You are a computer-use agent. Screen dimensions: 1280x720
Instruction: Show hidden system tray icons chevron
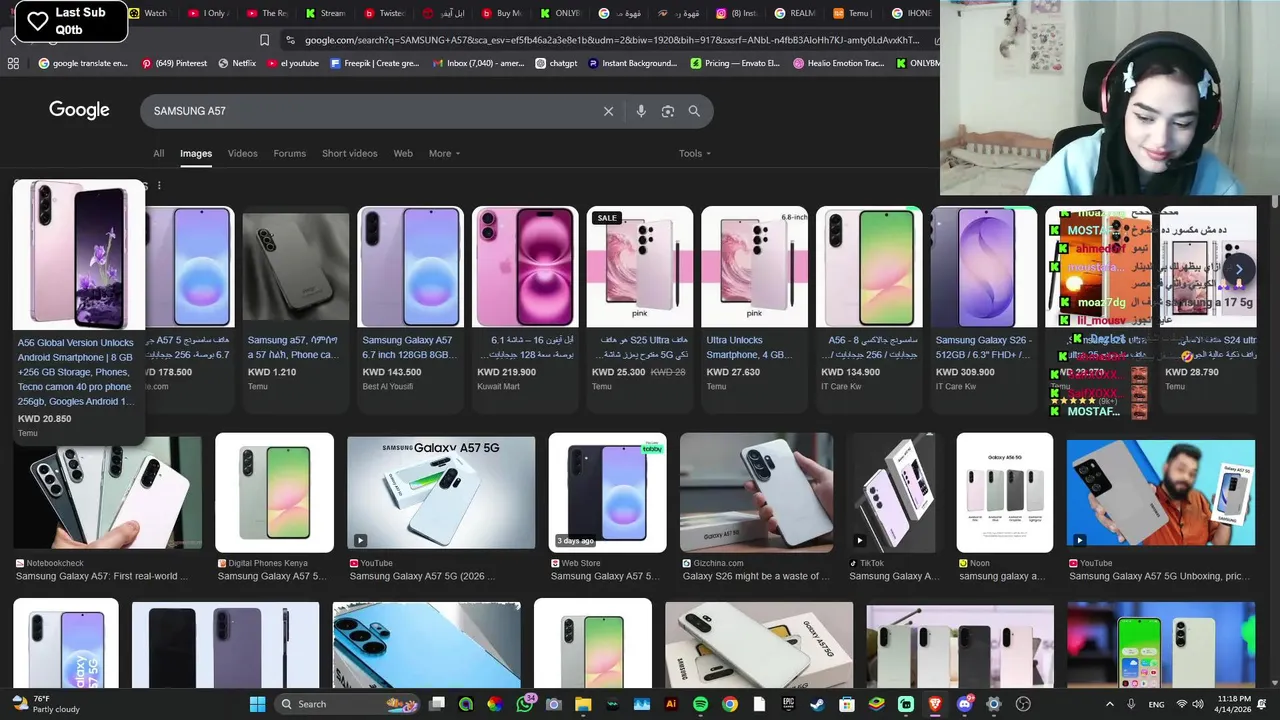click(1109, 704)
